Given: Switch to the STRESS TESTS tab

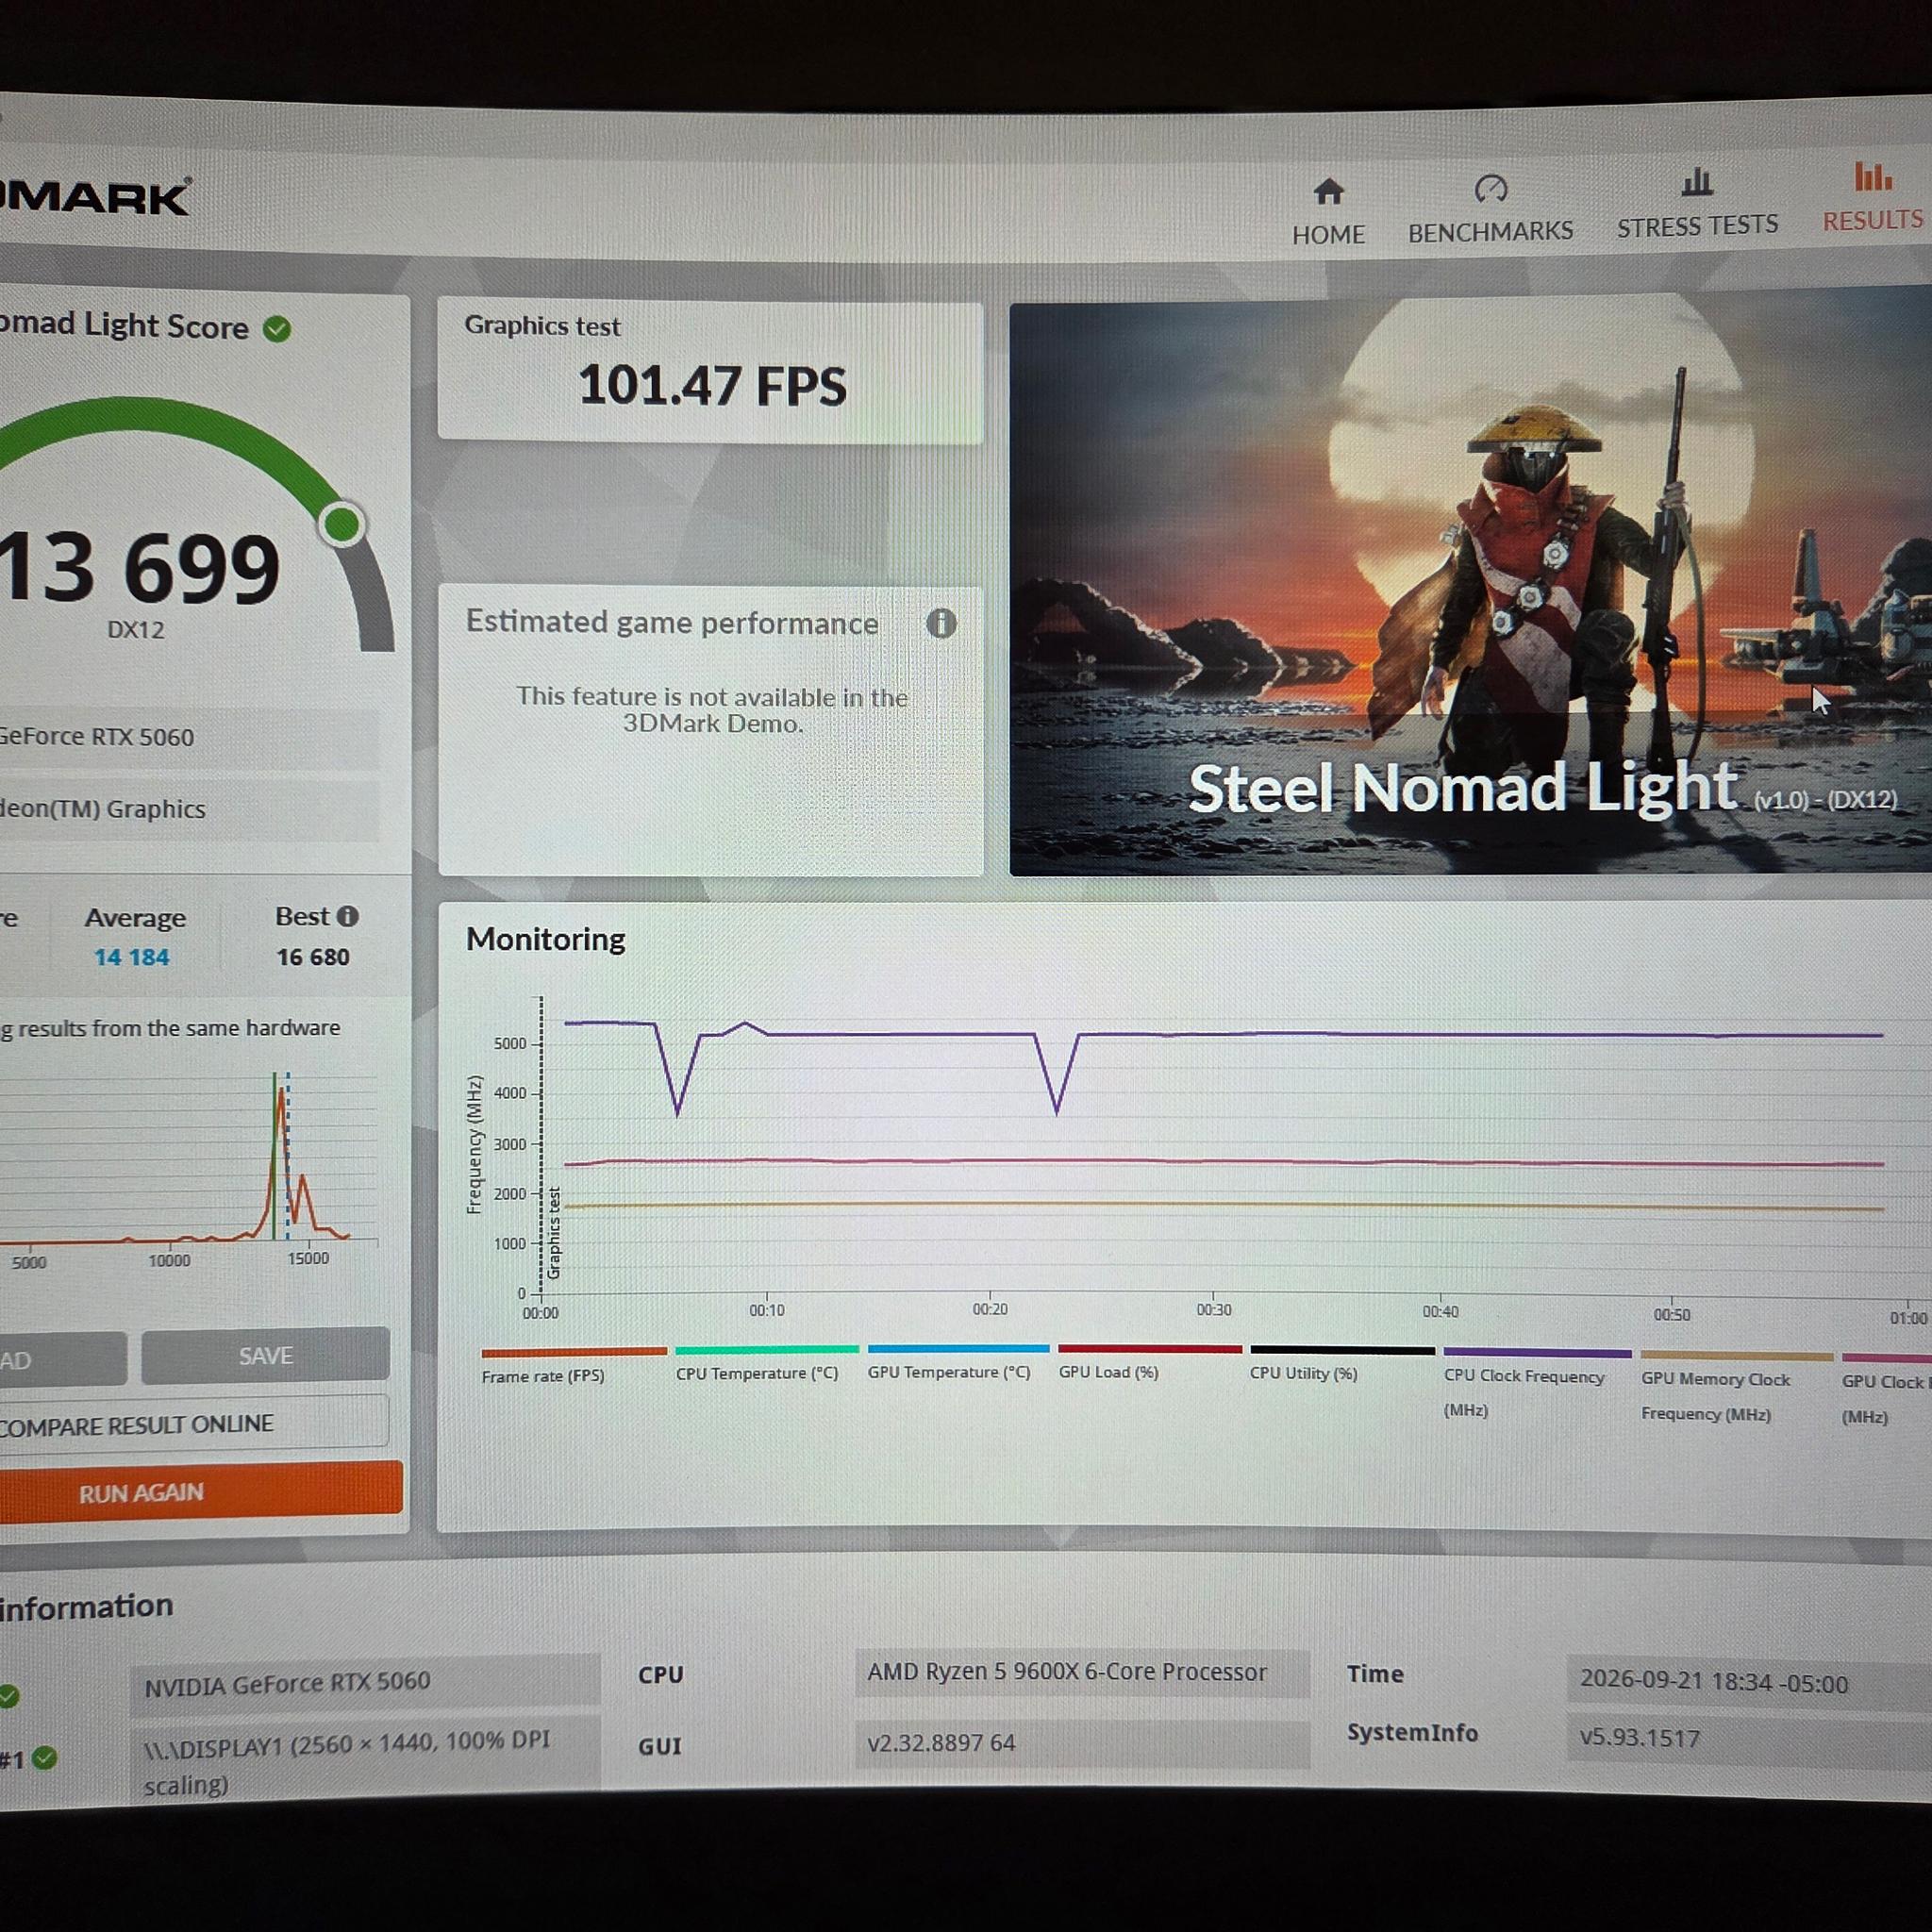Looking at the screenshot, I should (x=1697, y=204).
